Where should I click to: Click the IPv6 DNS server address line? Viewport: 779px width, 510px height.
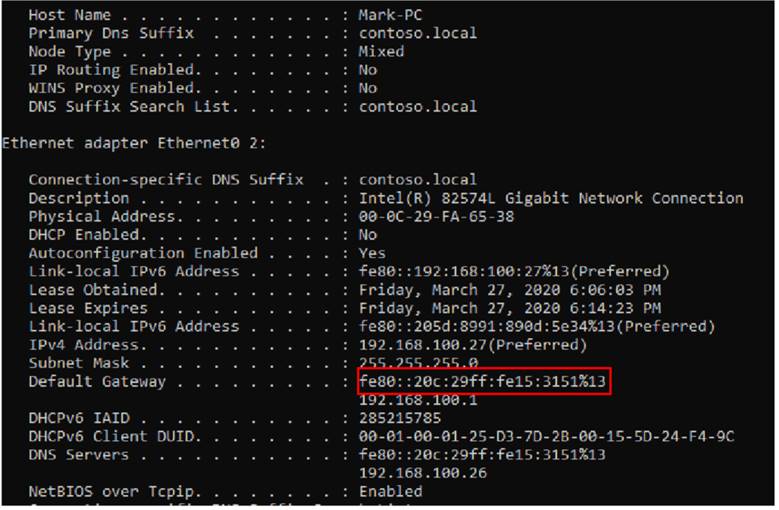tap(482, 455)
